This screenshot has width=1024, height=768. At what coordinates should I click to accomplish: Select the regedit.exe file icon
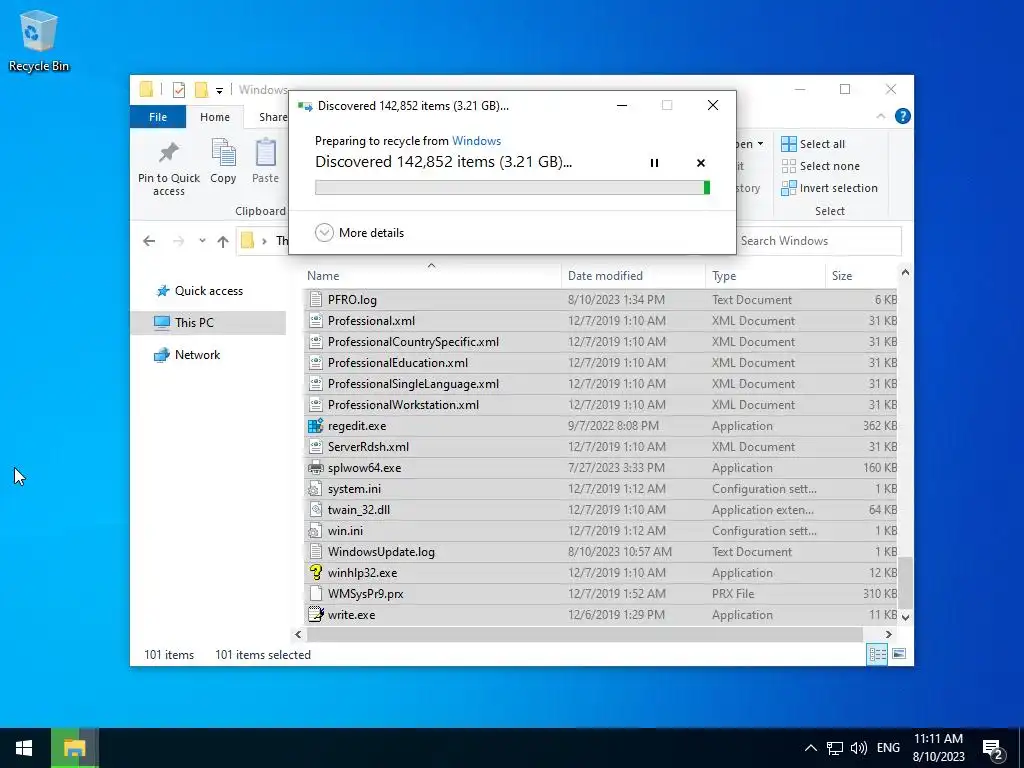315,426
